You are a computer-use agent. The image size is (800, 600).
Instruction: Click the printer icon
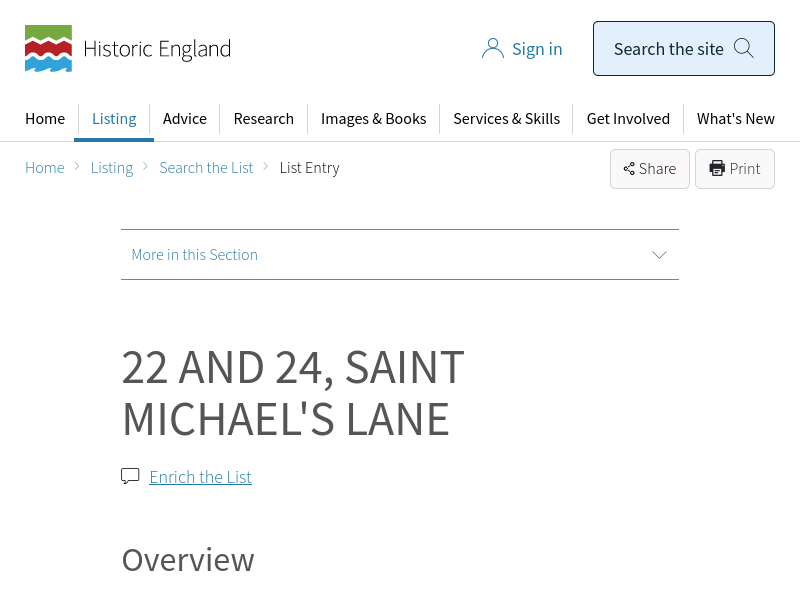pos(717,169)
